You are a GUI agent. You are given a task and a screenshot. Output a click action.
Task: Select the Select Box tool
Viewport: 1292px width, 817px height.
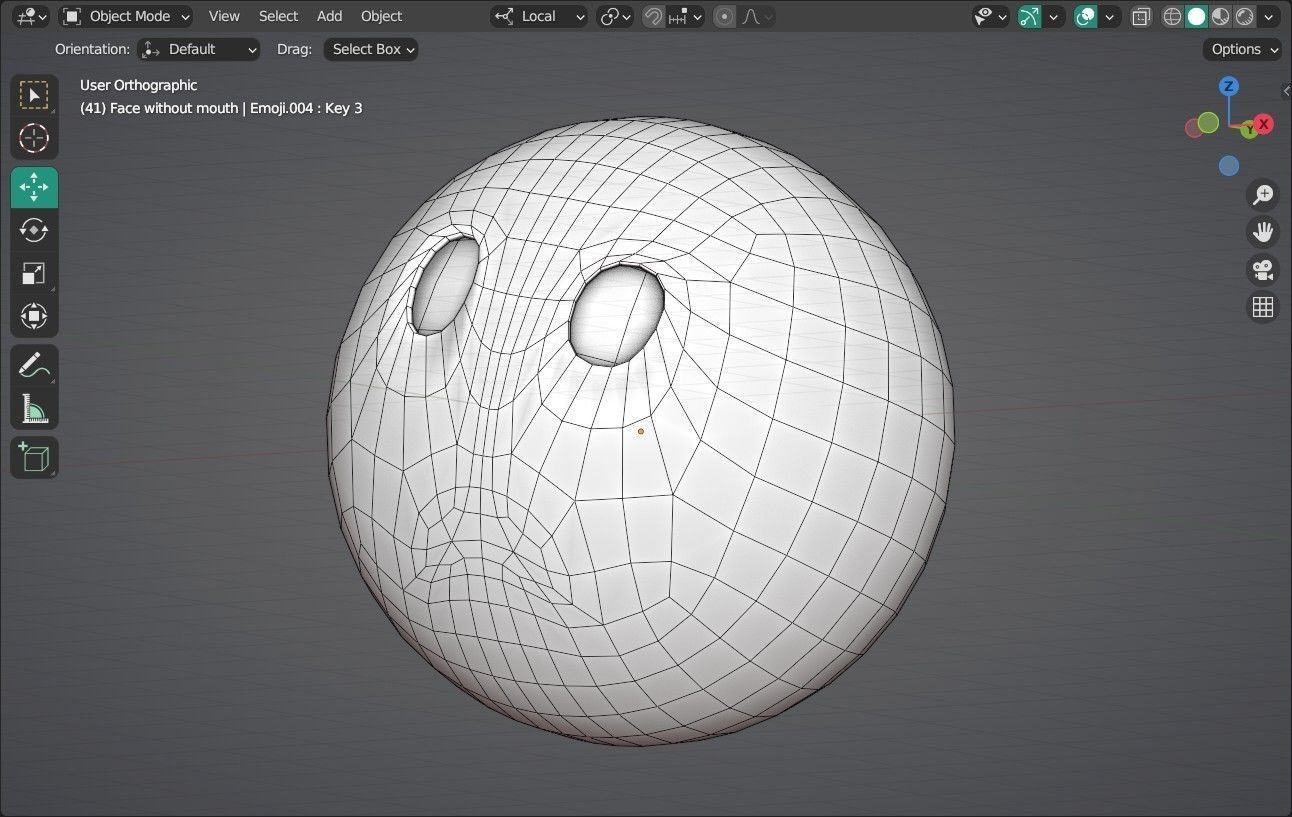34,95
